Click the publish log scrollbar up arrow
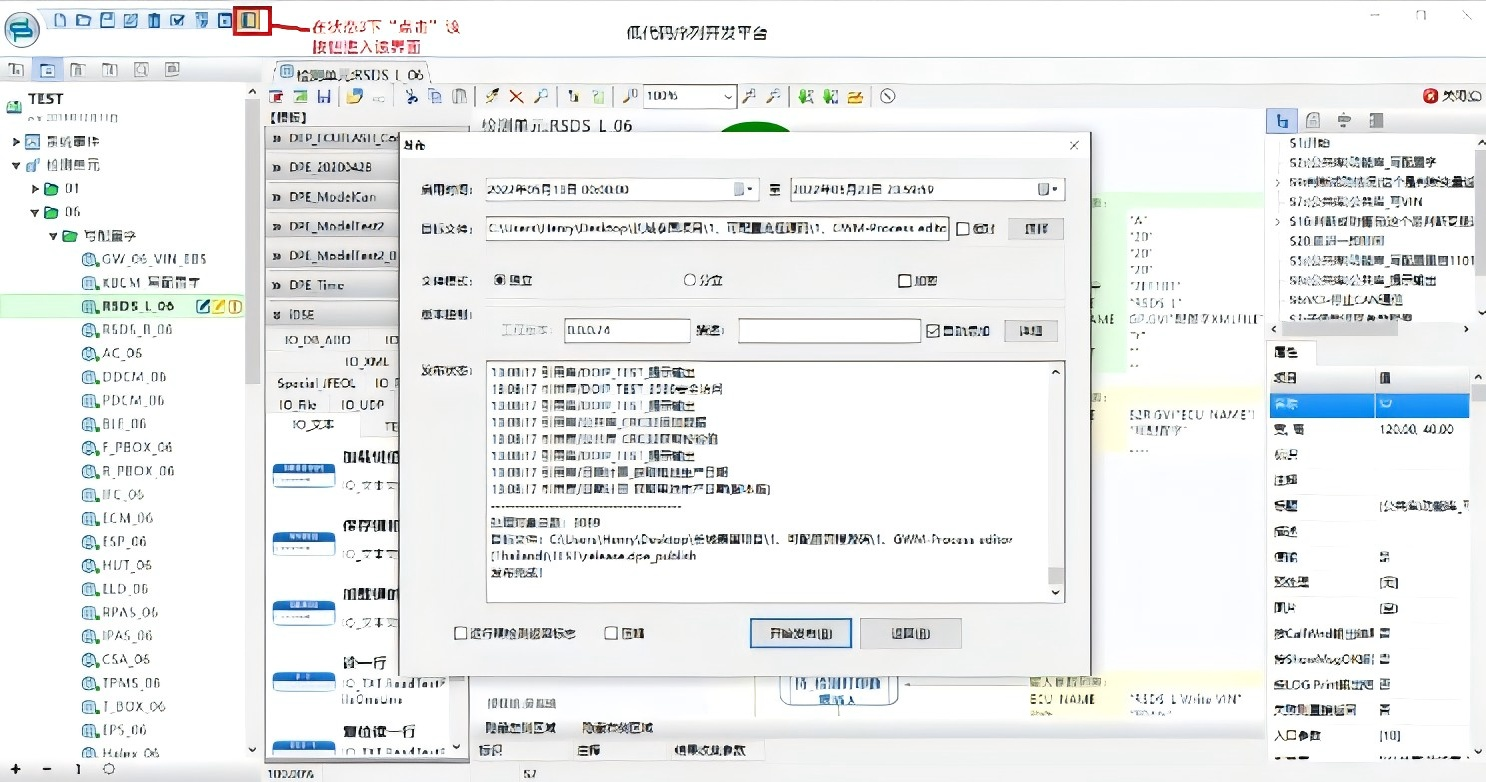The width and height of the screenshot is (1486, 782). point(1056,371)
